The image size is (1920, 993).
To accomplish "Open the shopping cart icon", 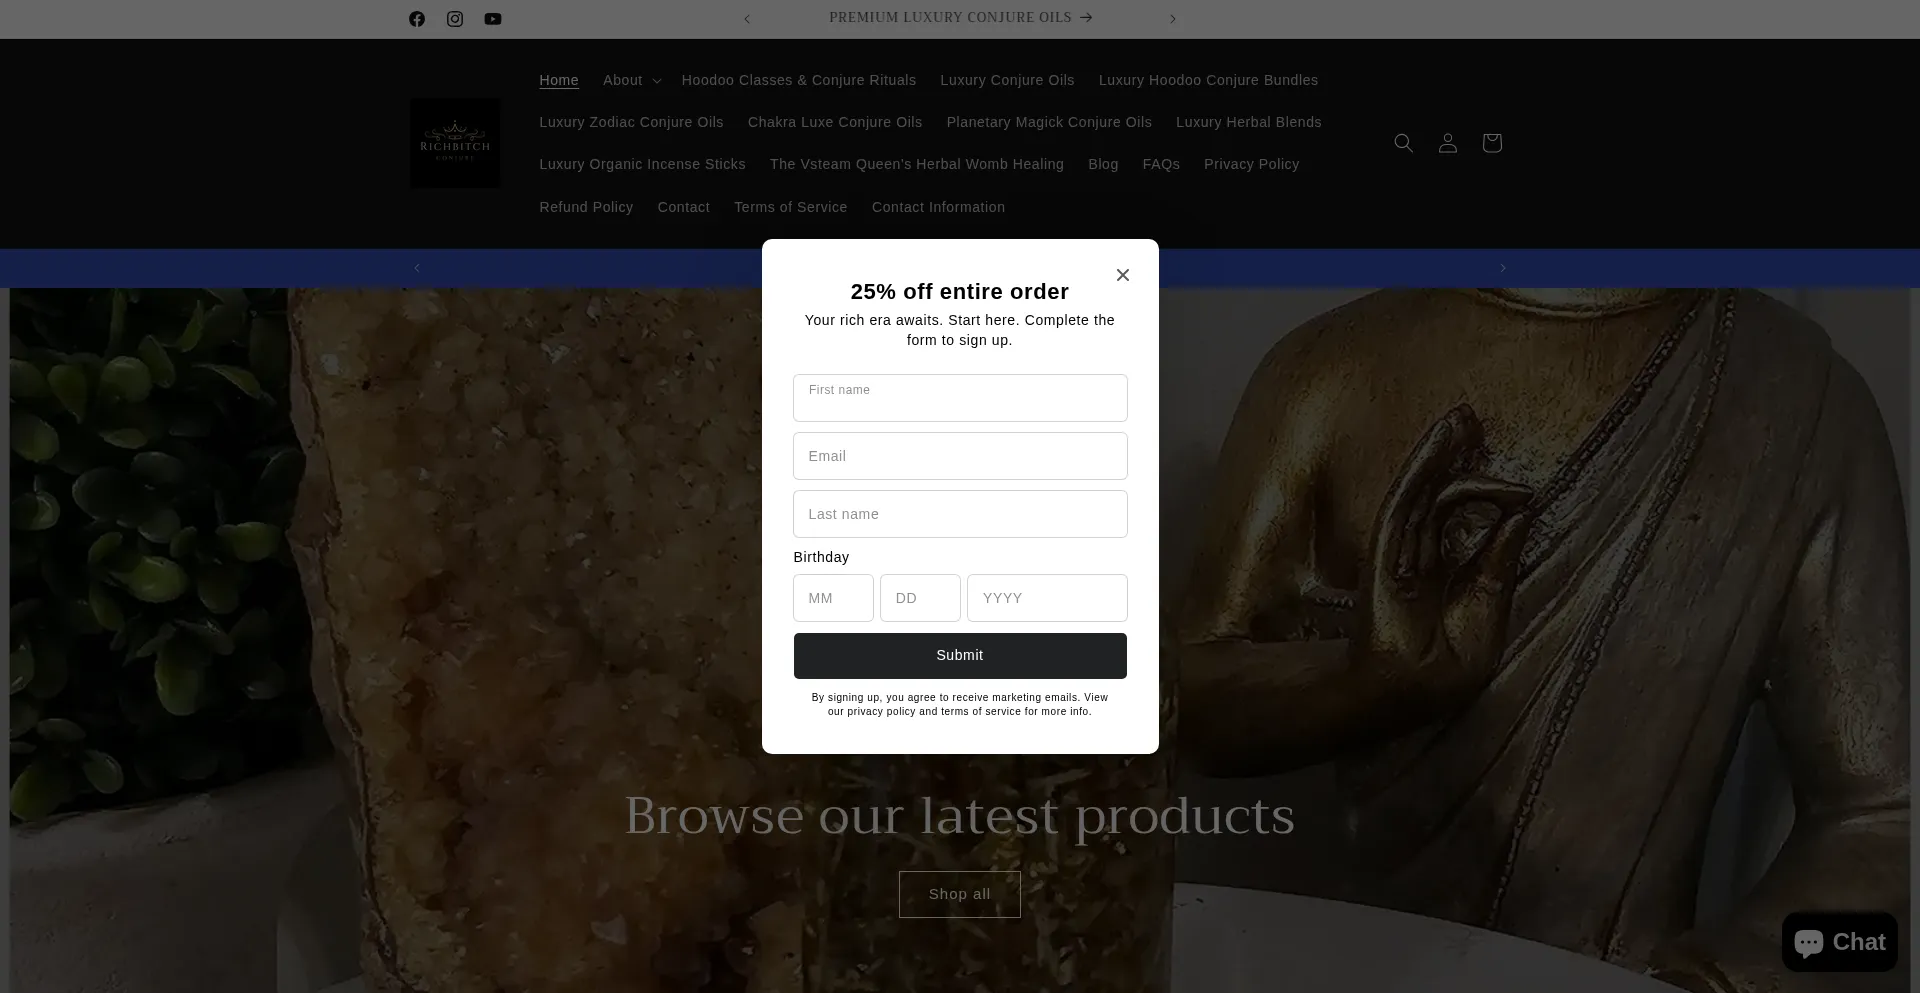I will (1492, 143).
